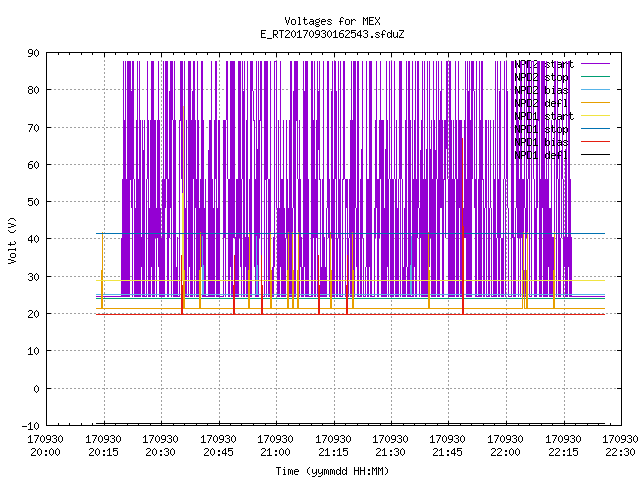Click the x-axis tick label 170930 20:00
The image size is (640, 480).
[45, 446]
